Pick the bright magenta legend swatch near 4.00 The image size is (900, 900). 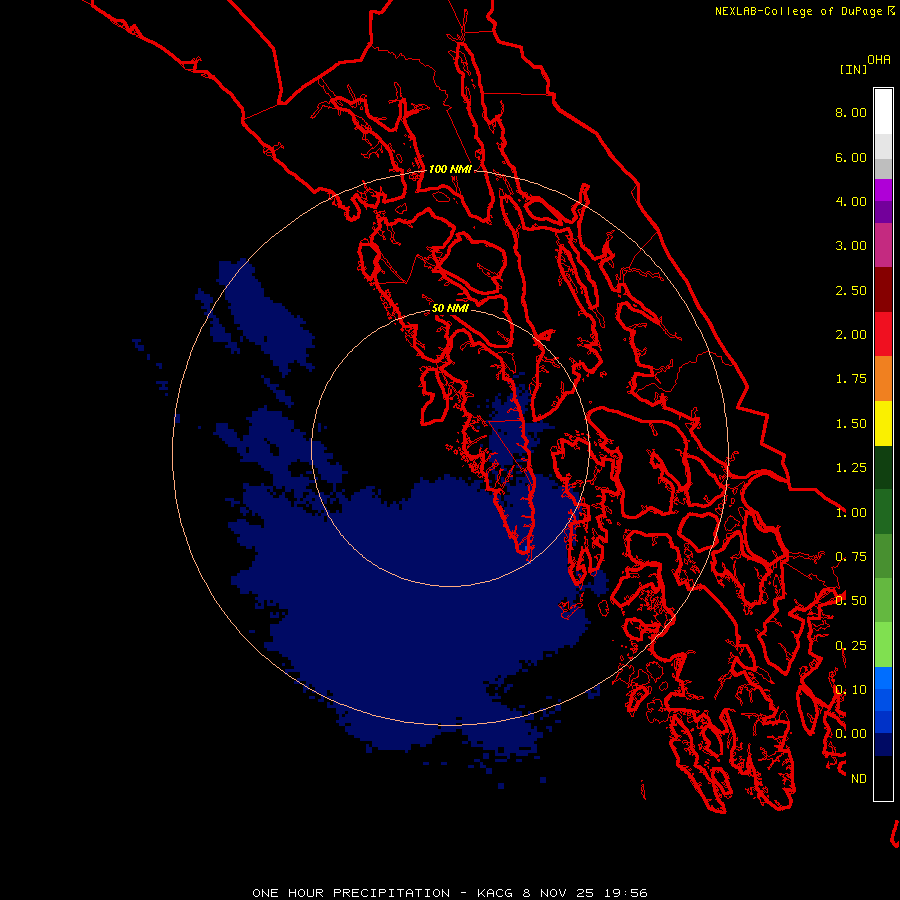883,190
